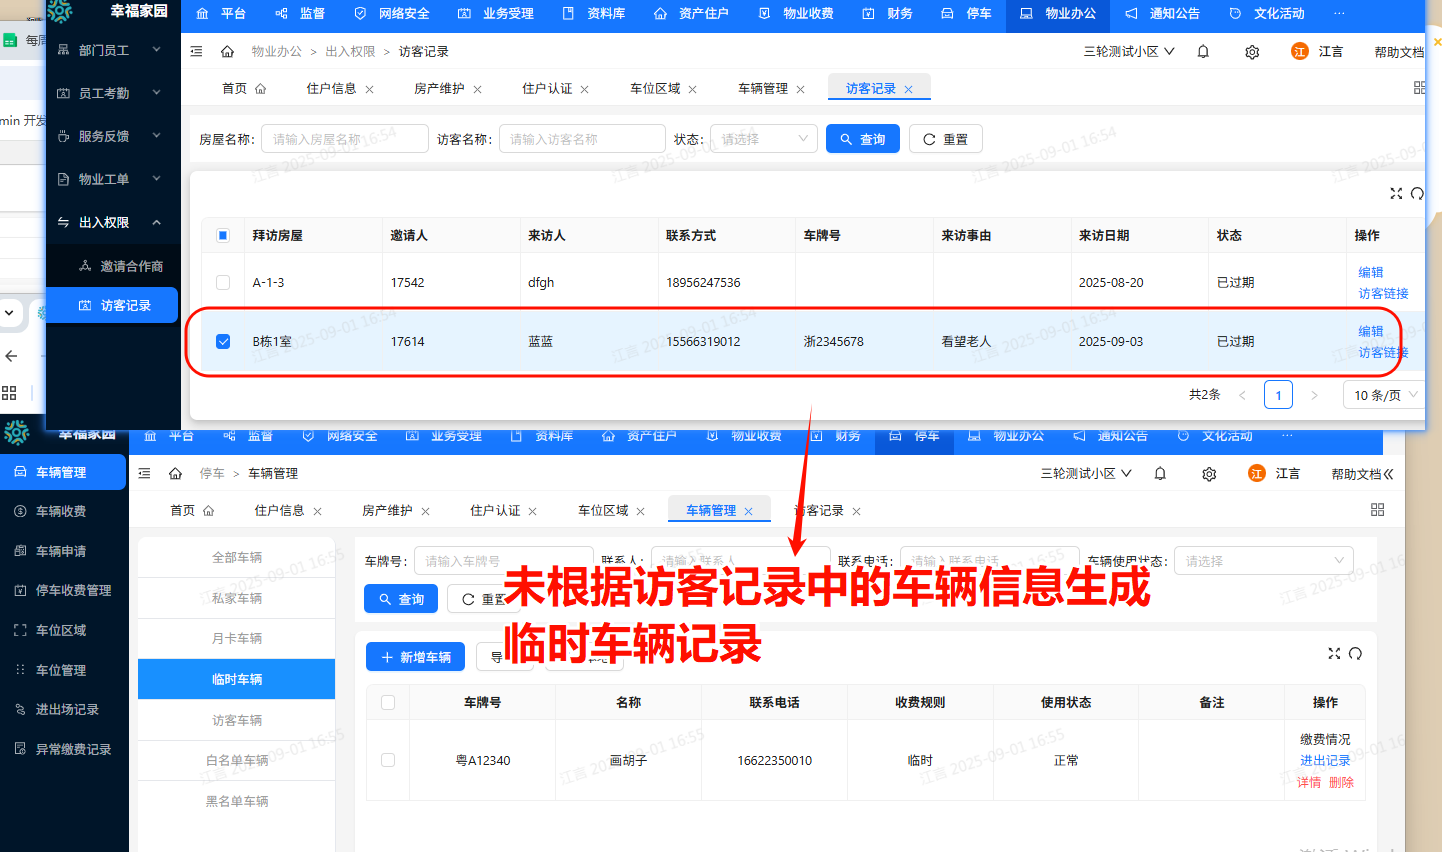Click fullscreen icon above visitor table
The image size is (1442, 852).
[x=1396, y=193]
